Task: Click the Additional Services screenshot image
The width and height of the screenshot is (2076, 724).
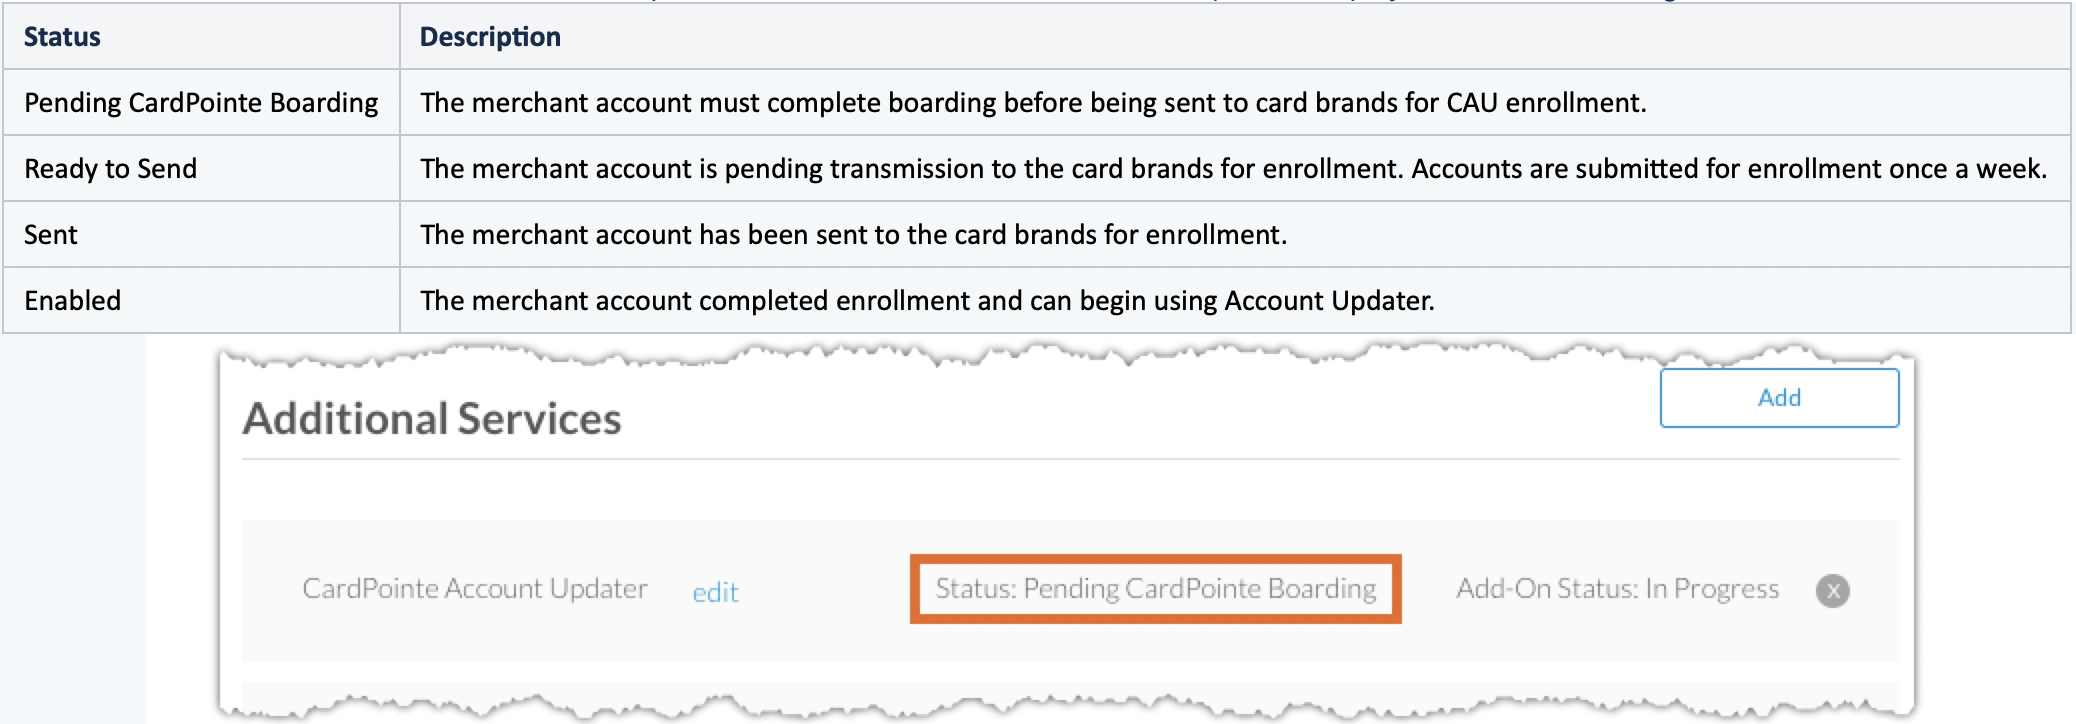Action: pyautogui.click(x=1067, y=532)
